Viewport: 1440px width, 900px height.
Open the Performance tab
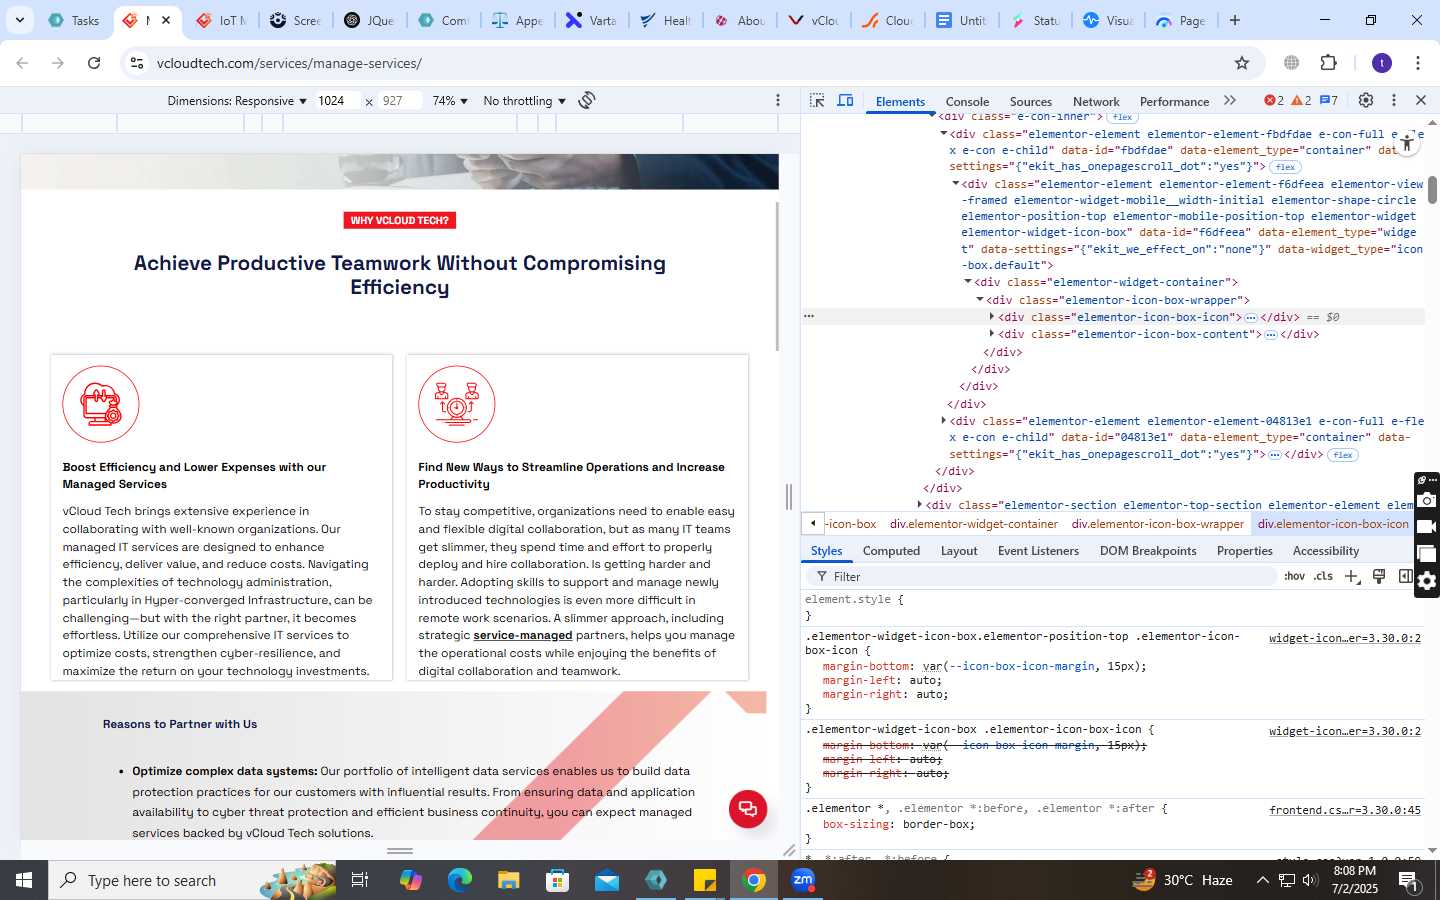(x=1174, y=101)
